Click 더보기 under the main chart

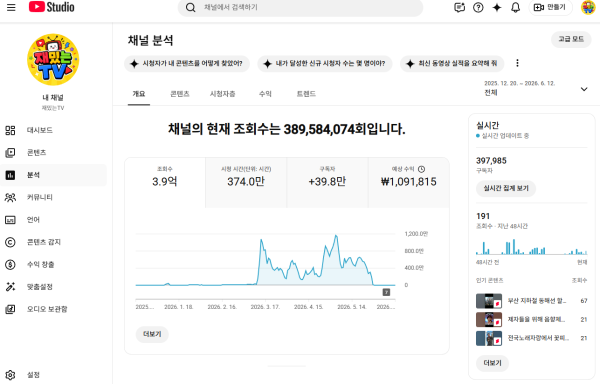coord(152,334)
